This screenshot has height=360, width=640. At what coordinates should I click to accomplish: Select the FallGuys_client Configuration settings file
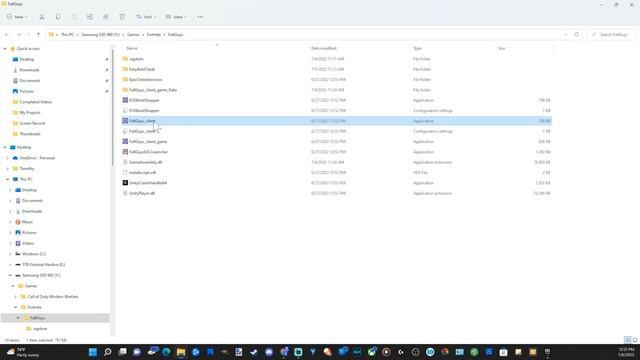coord(143,131)
